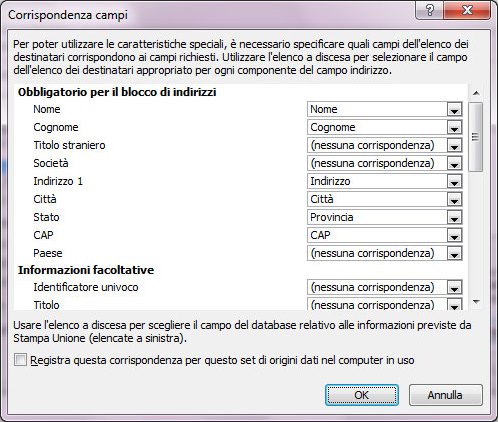Open the Nome field dropdown arrow
Screen dimensions: 498x422
[x=454, y=110]
